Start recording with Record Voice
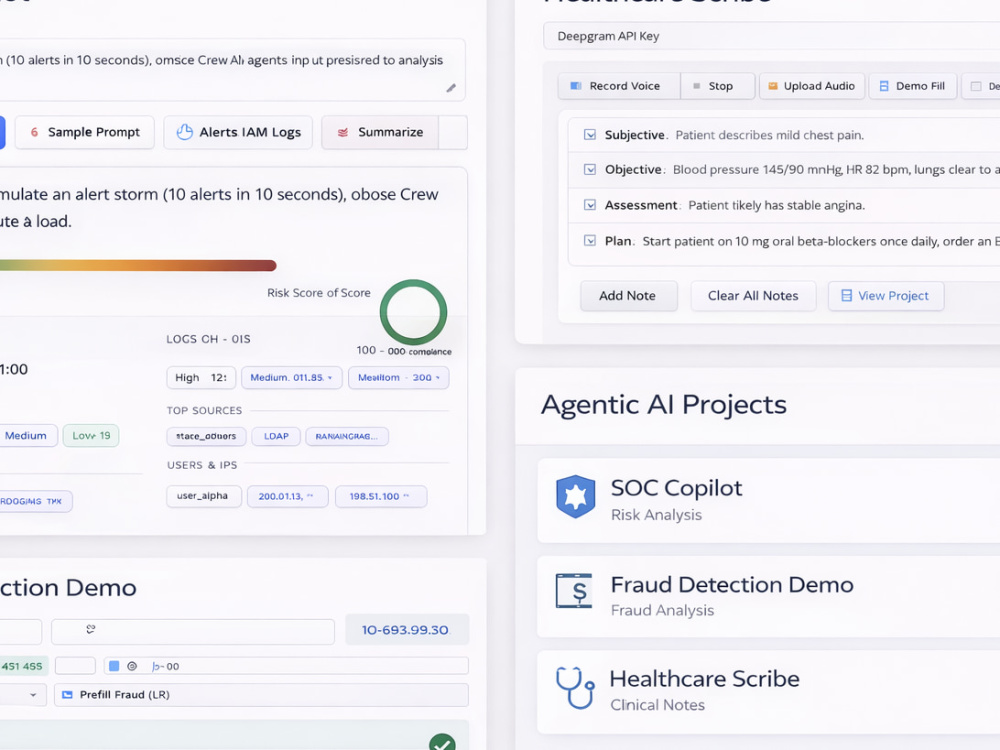The height and width of the screenshot is (750, 1000). pos(619,85)
